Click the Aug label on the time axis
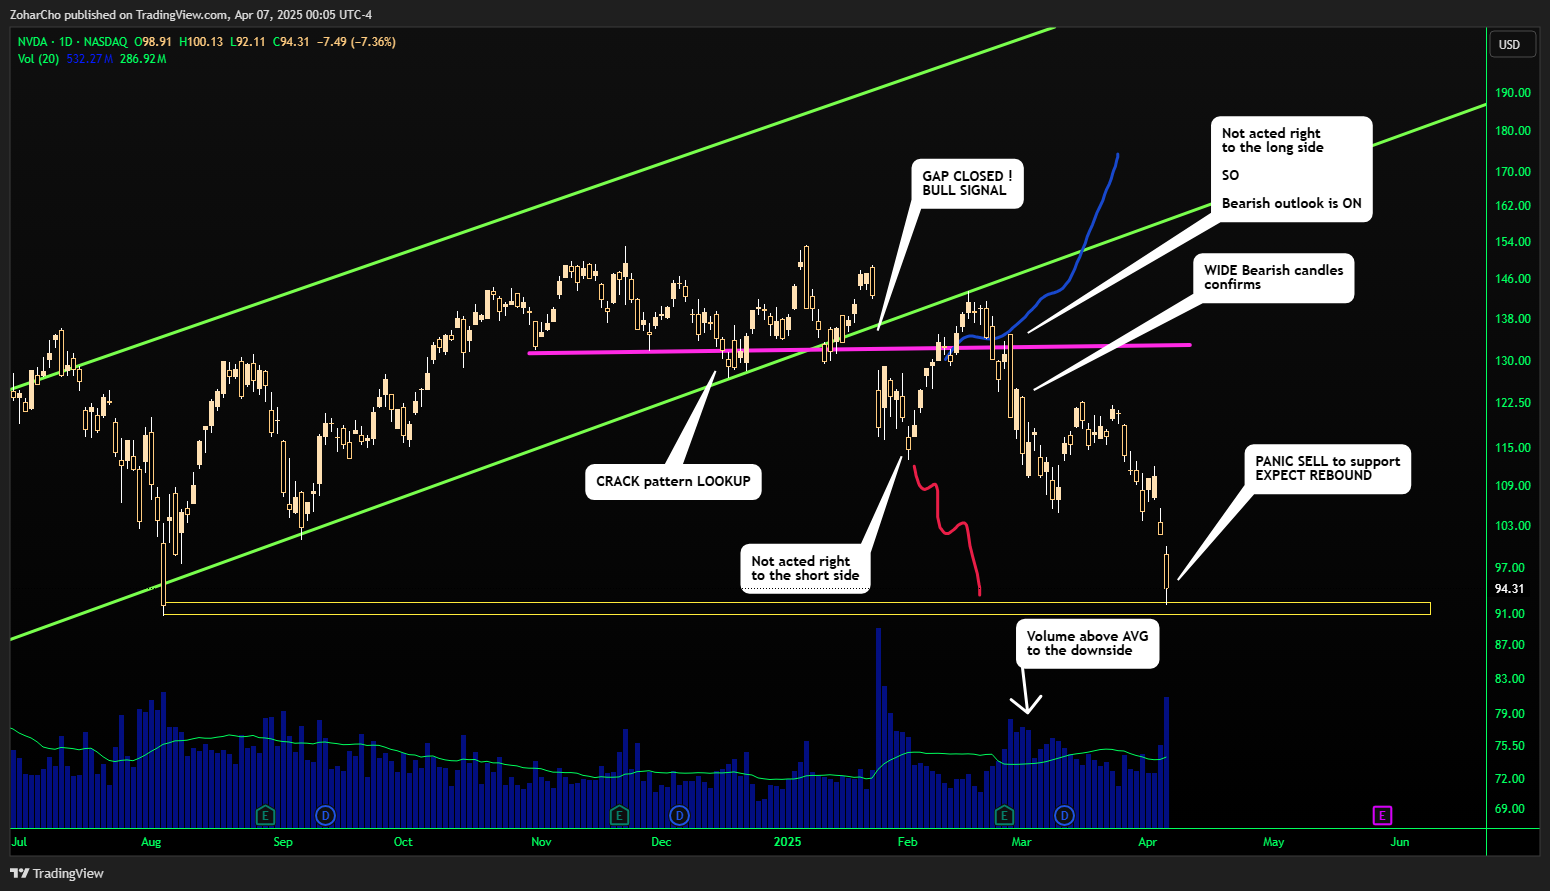Screen dimensions: 1550x891 click(151, 842)
